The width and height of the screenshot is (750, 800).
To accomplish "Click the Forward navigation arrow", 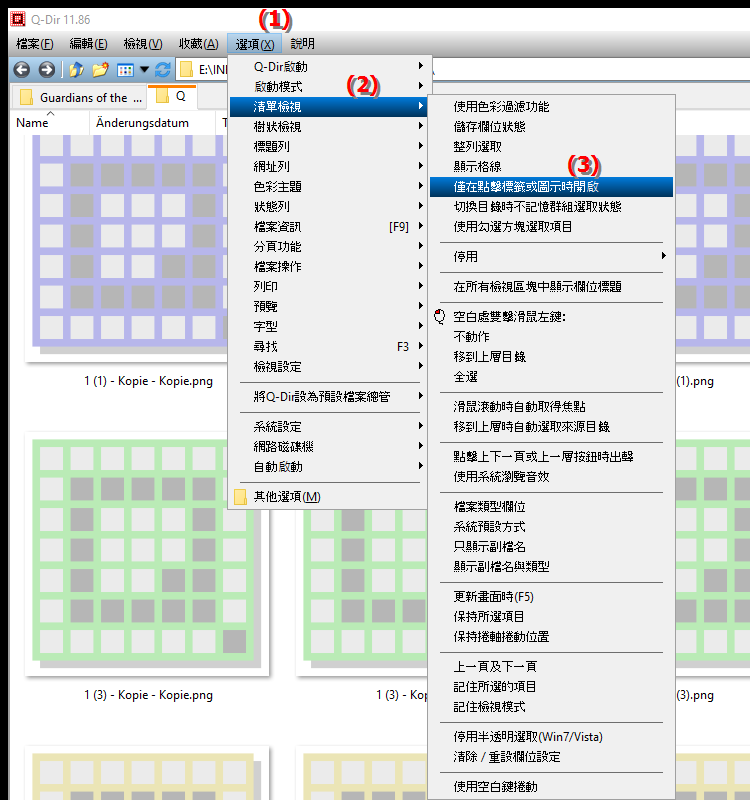I will [x=46, y=69].
